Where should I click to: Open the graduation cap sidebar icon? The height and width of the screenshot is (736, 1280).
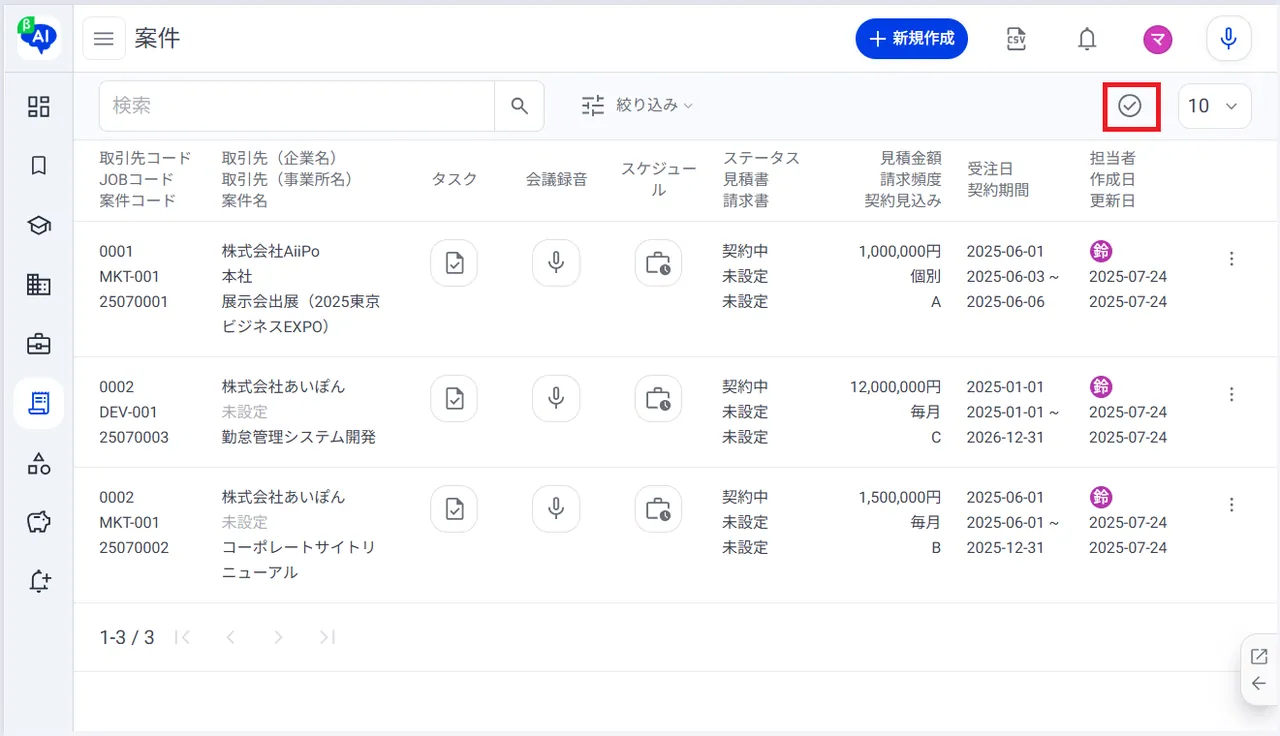[x=39, y=225]
